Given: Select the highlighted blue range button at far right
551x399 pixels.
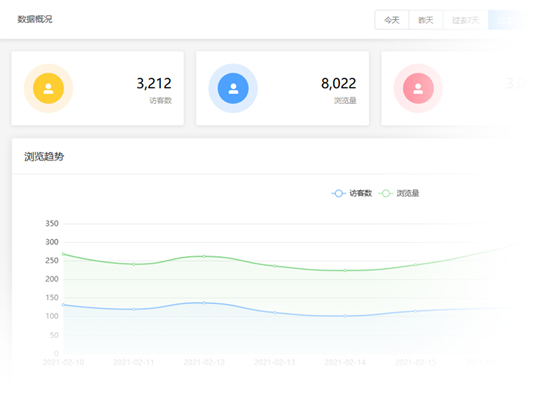Looking at the screenshot, I should (506, 20).
